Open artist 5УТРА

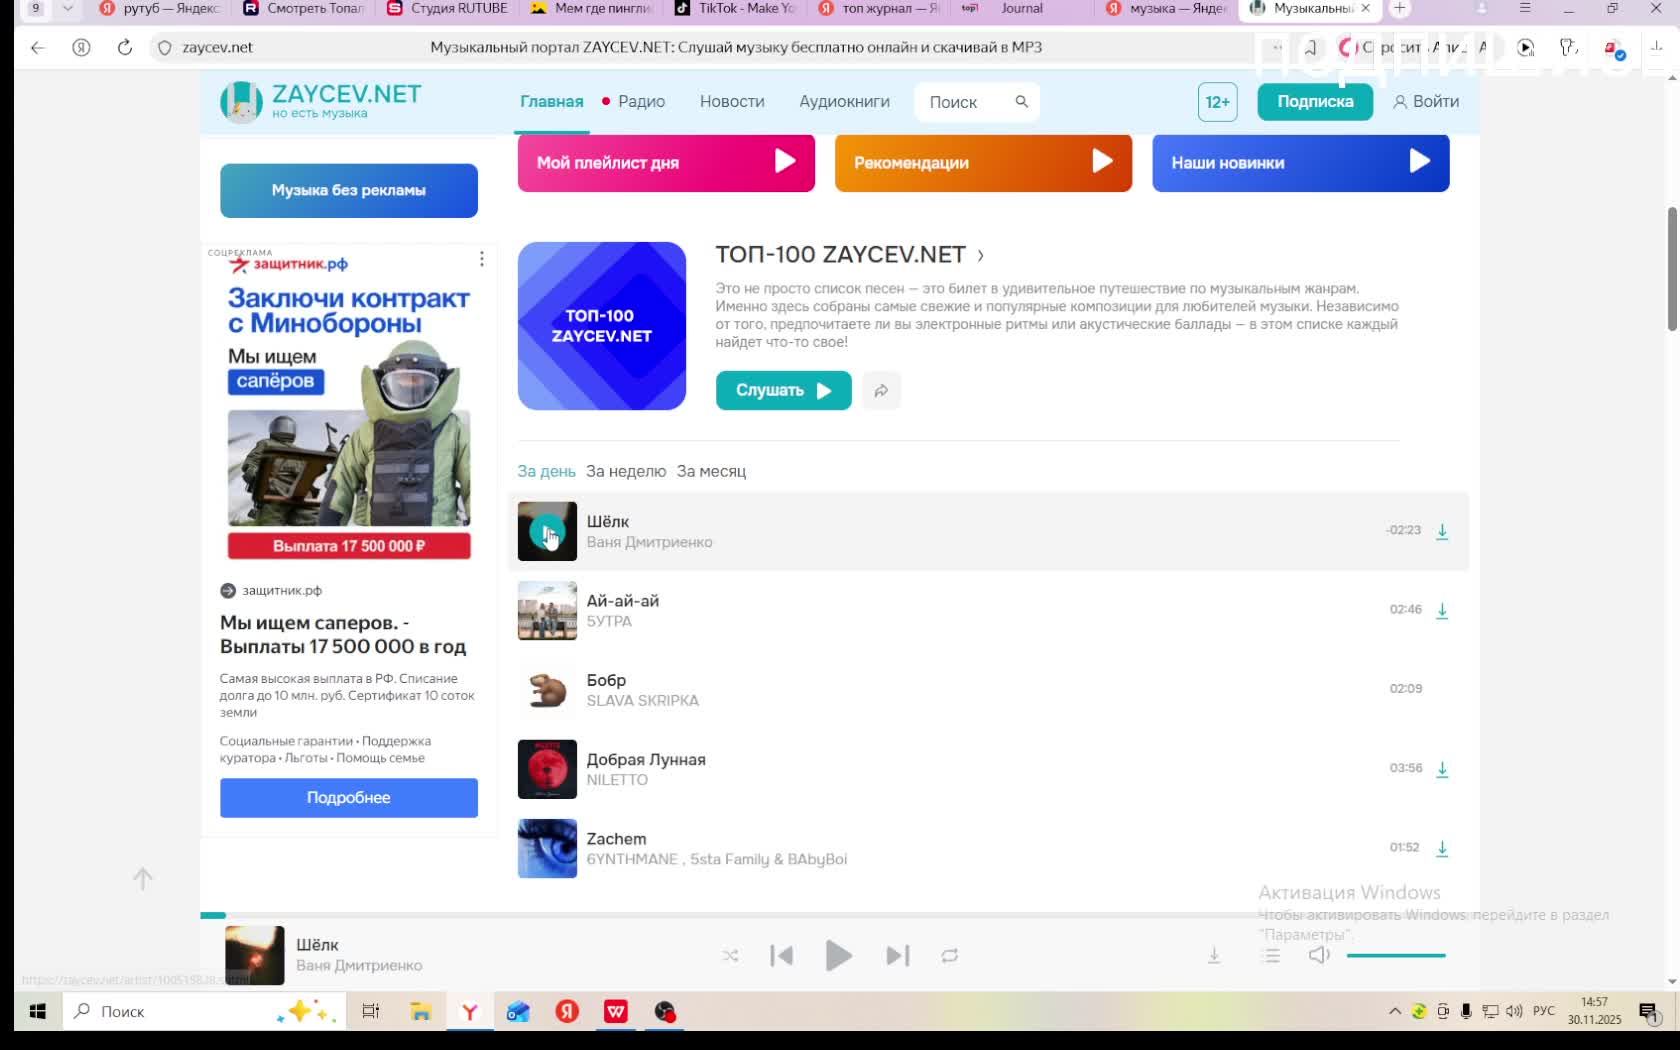click(x=609, y=621)
